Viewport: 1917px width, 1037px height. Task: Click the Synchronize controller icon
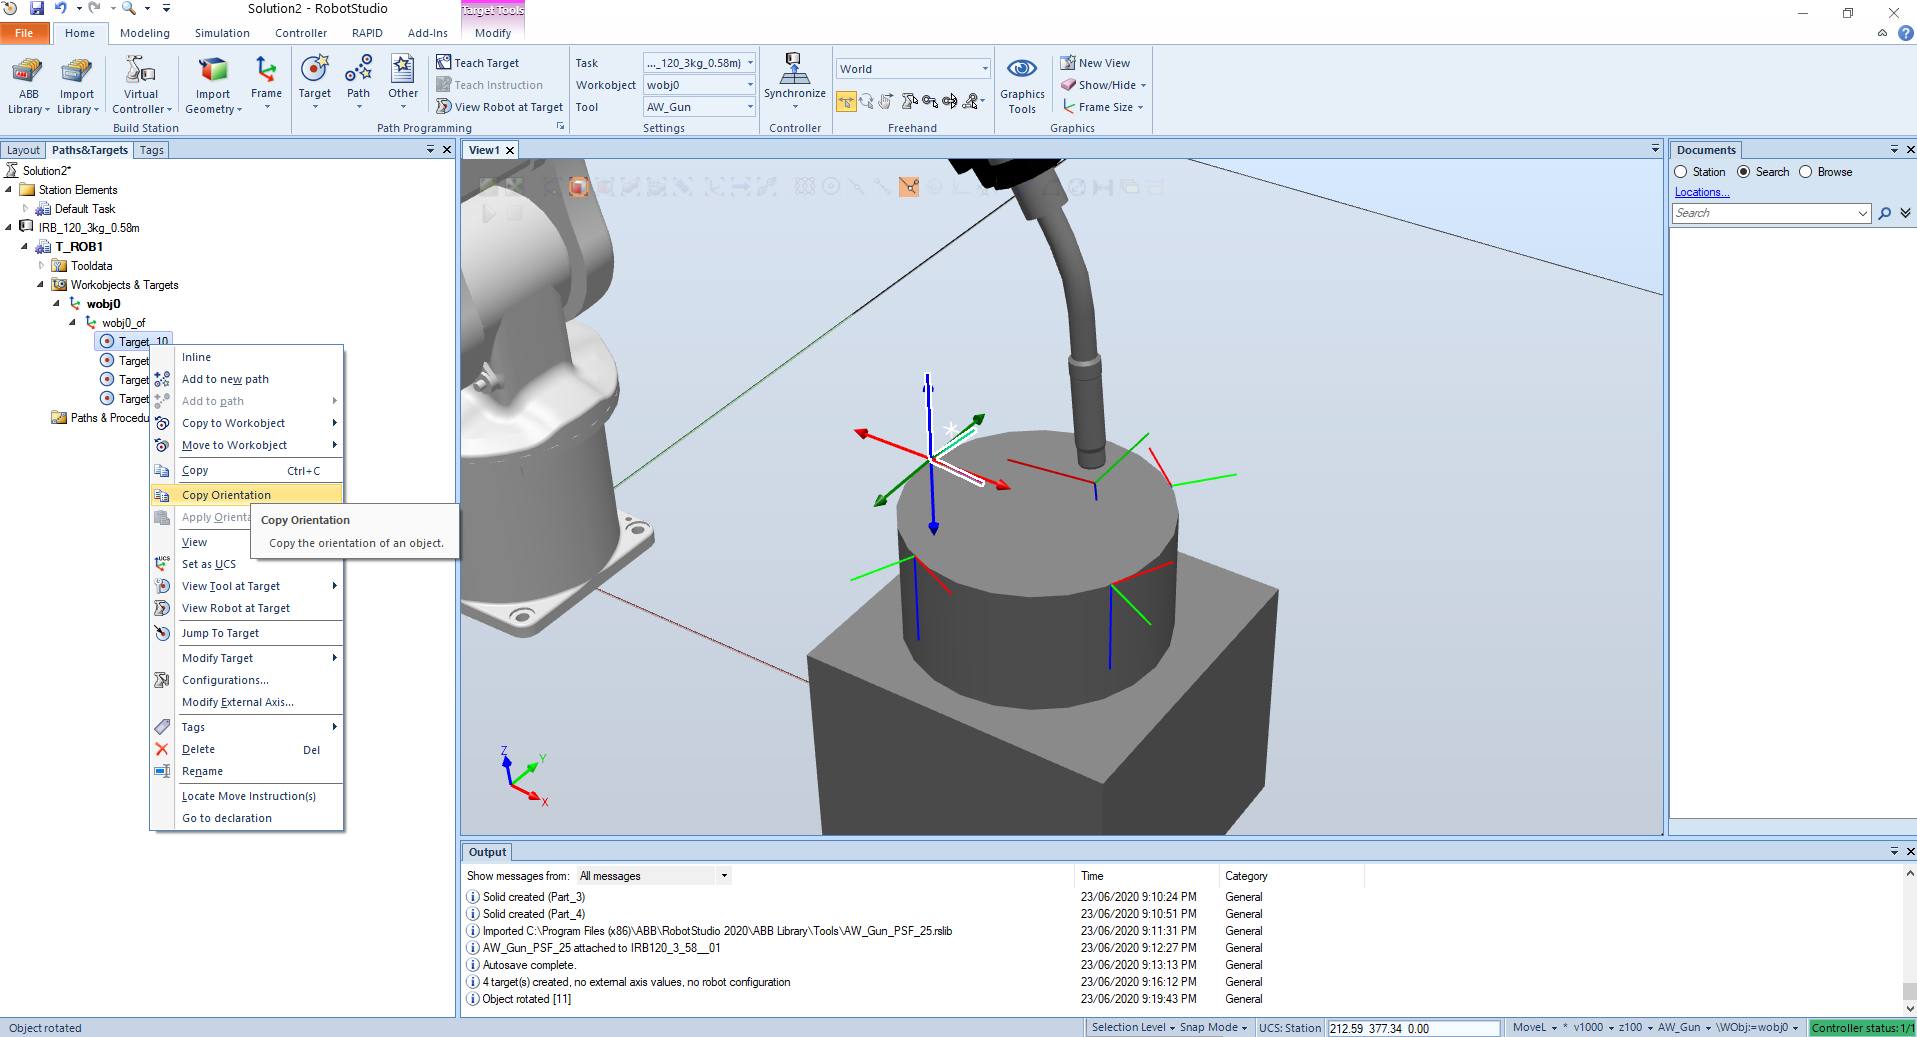click(x=794, y=78)
